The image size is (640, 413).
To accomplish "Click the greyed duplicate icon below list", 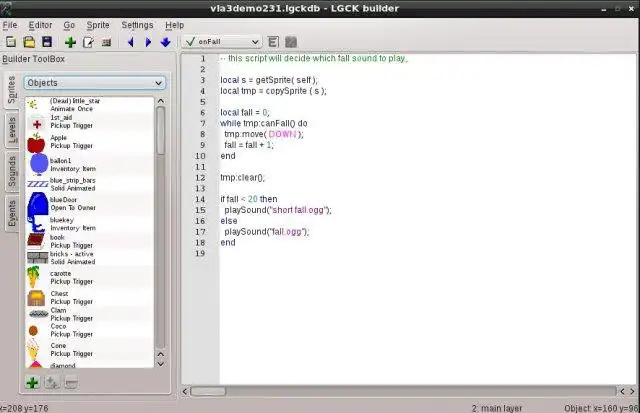I will coord(51,383).
